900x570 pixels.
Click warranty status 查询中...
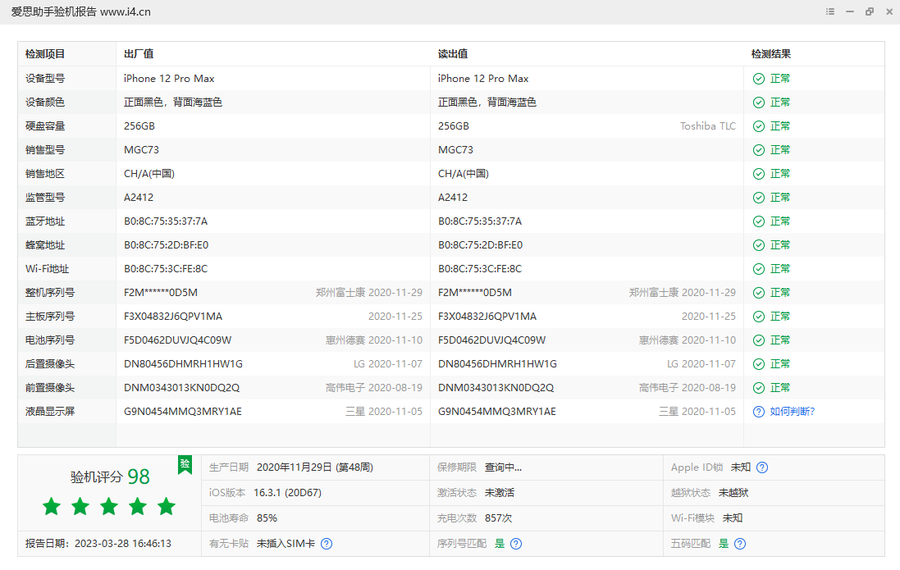pyautogui.click(x=503, y=468)
